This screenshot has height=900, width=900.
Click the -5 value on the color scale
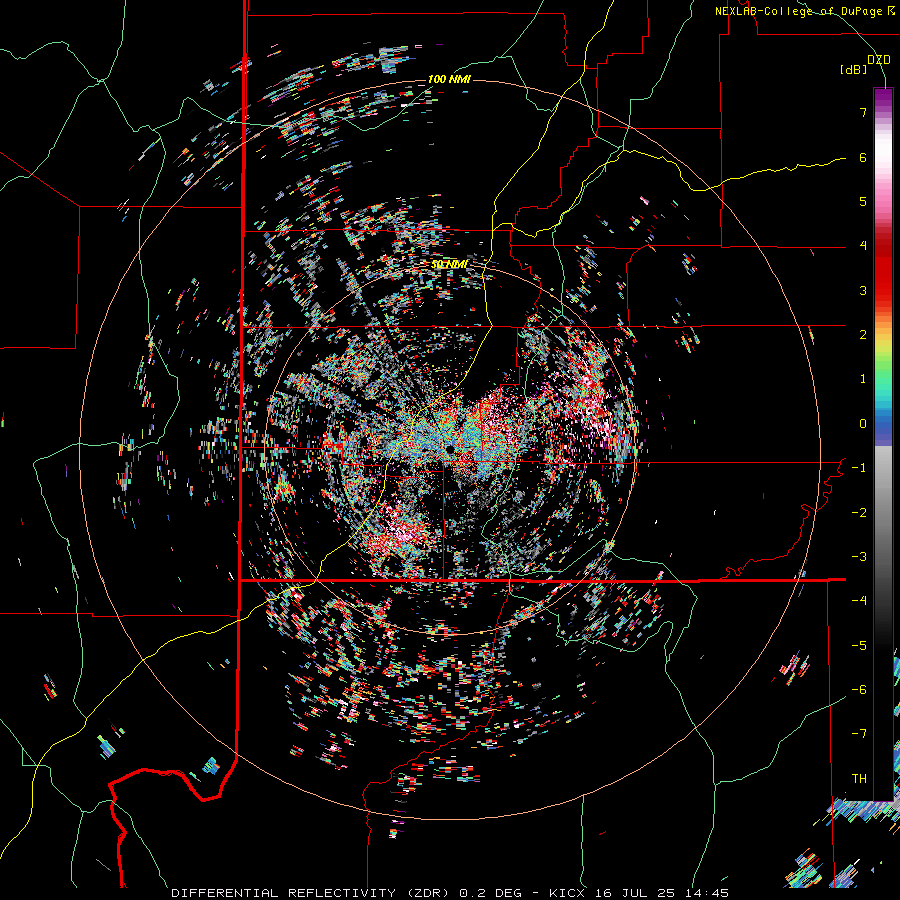(x=859, y=646)
